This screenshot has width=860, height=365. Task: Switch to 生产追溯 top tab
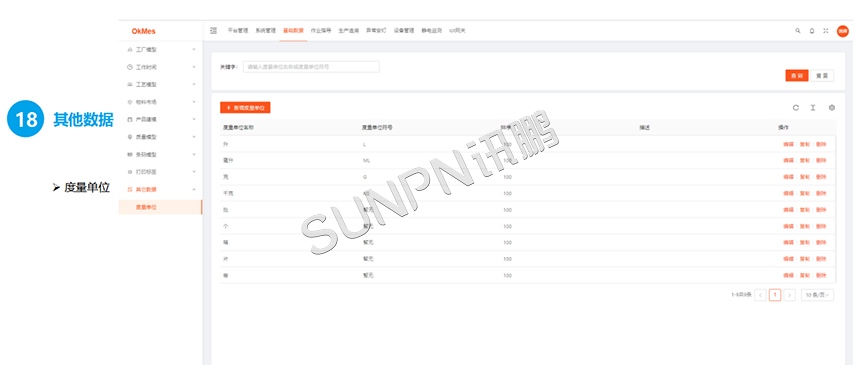(349, 31)
